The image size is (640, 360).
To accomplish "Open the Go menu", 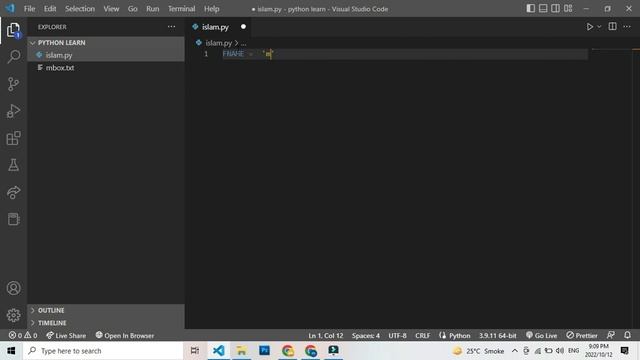I will (x=133, y=9).
